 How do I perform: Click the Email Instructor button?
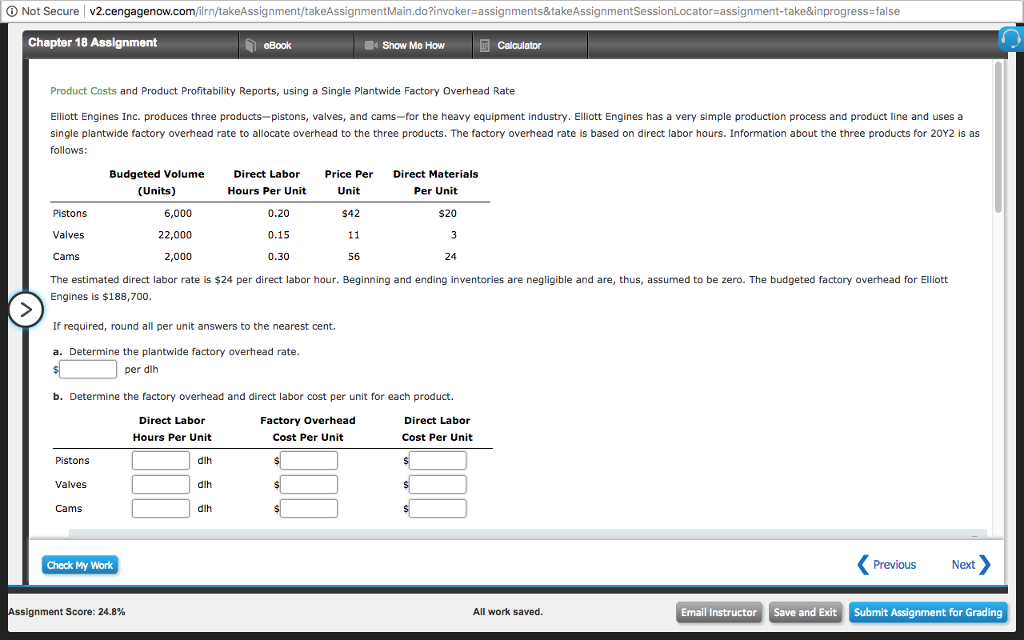point(718,612)
